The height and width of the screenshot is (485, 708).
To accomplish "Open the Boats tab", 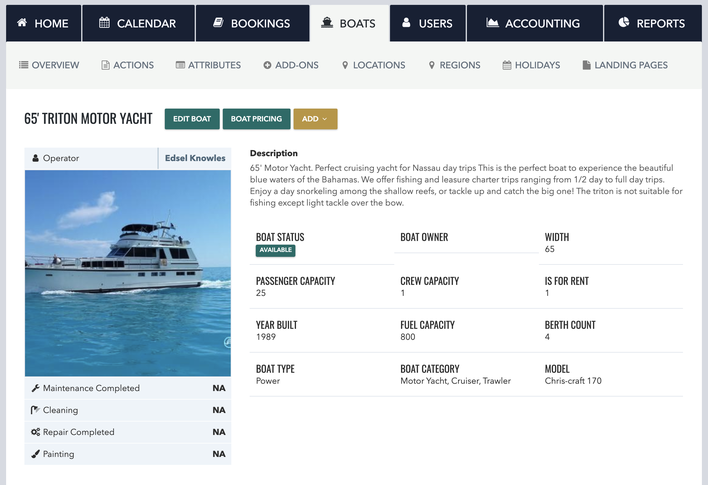I will (x=349, y=23).
